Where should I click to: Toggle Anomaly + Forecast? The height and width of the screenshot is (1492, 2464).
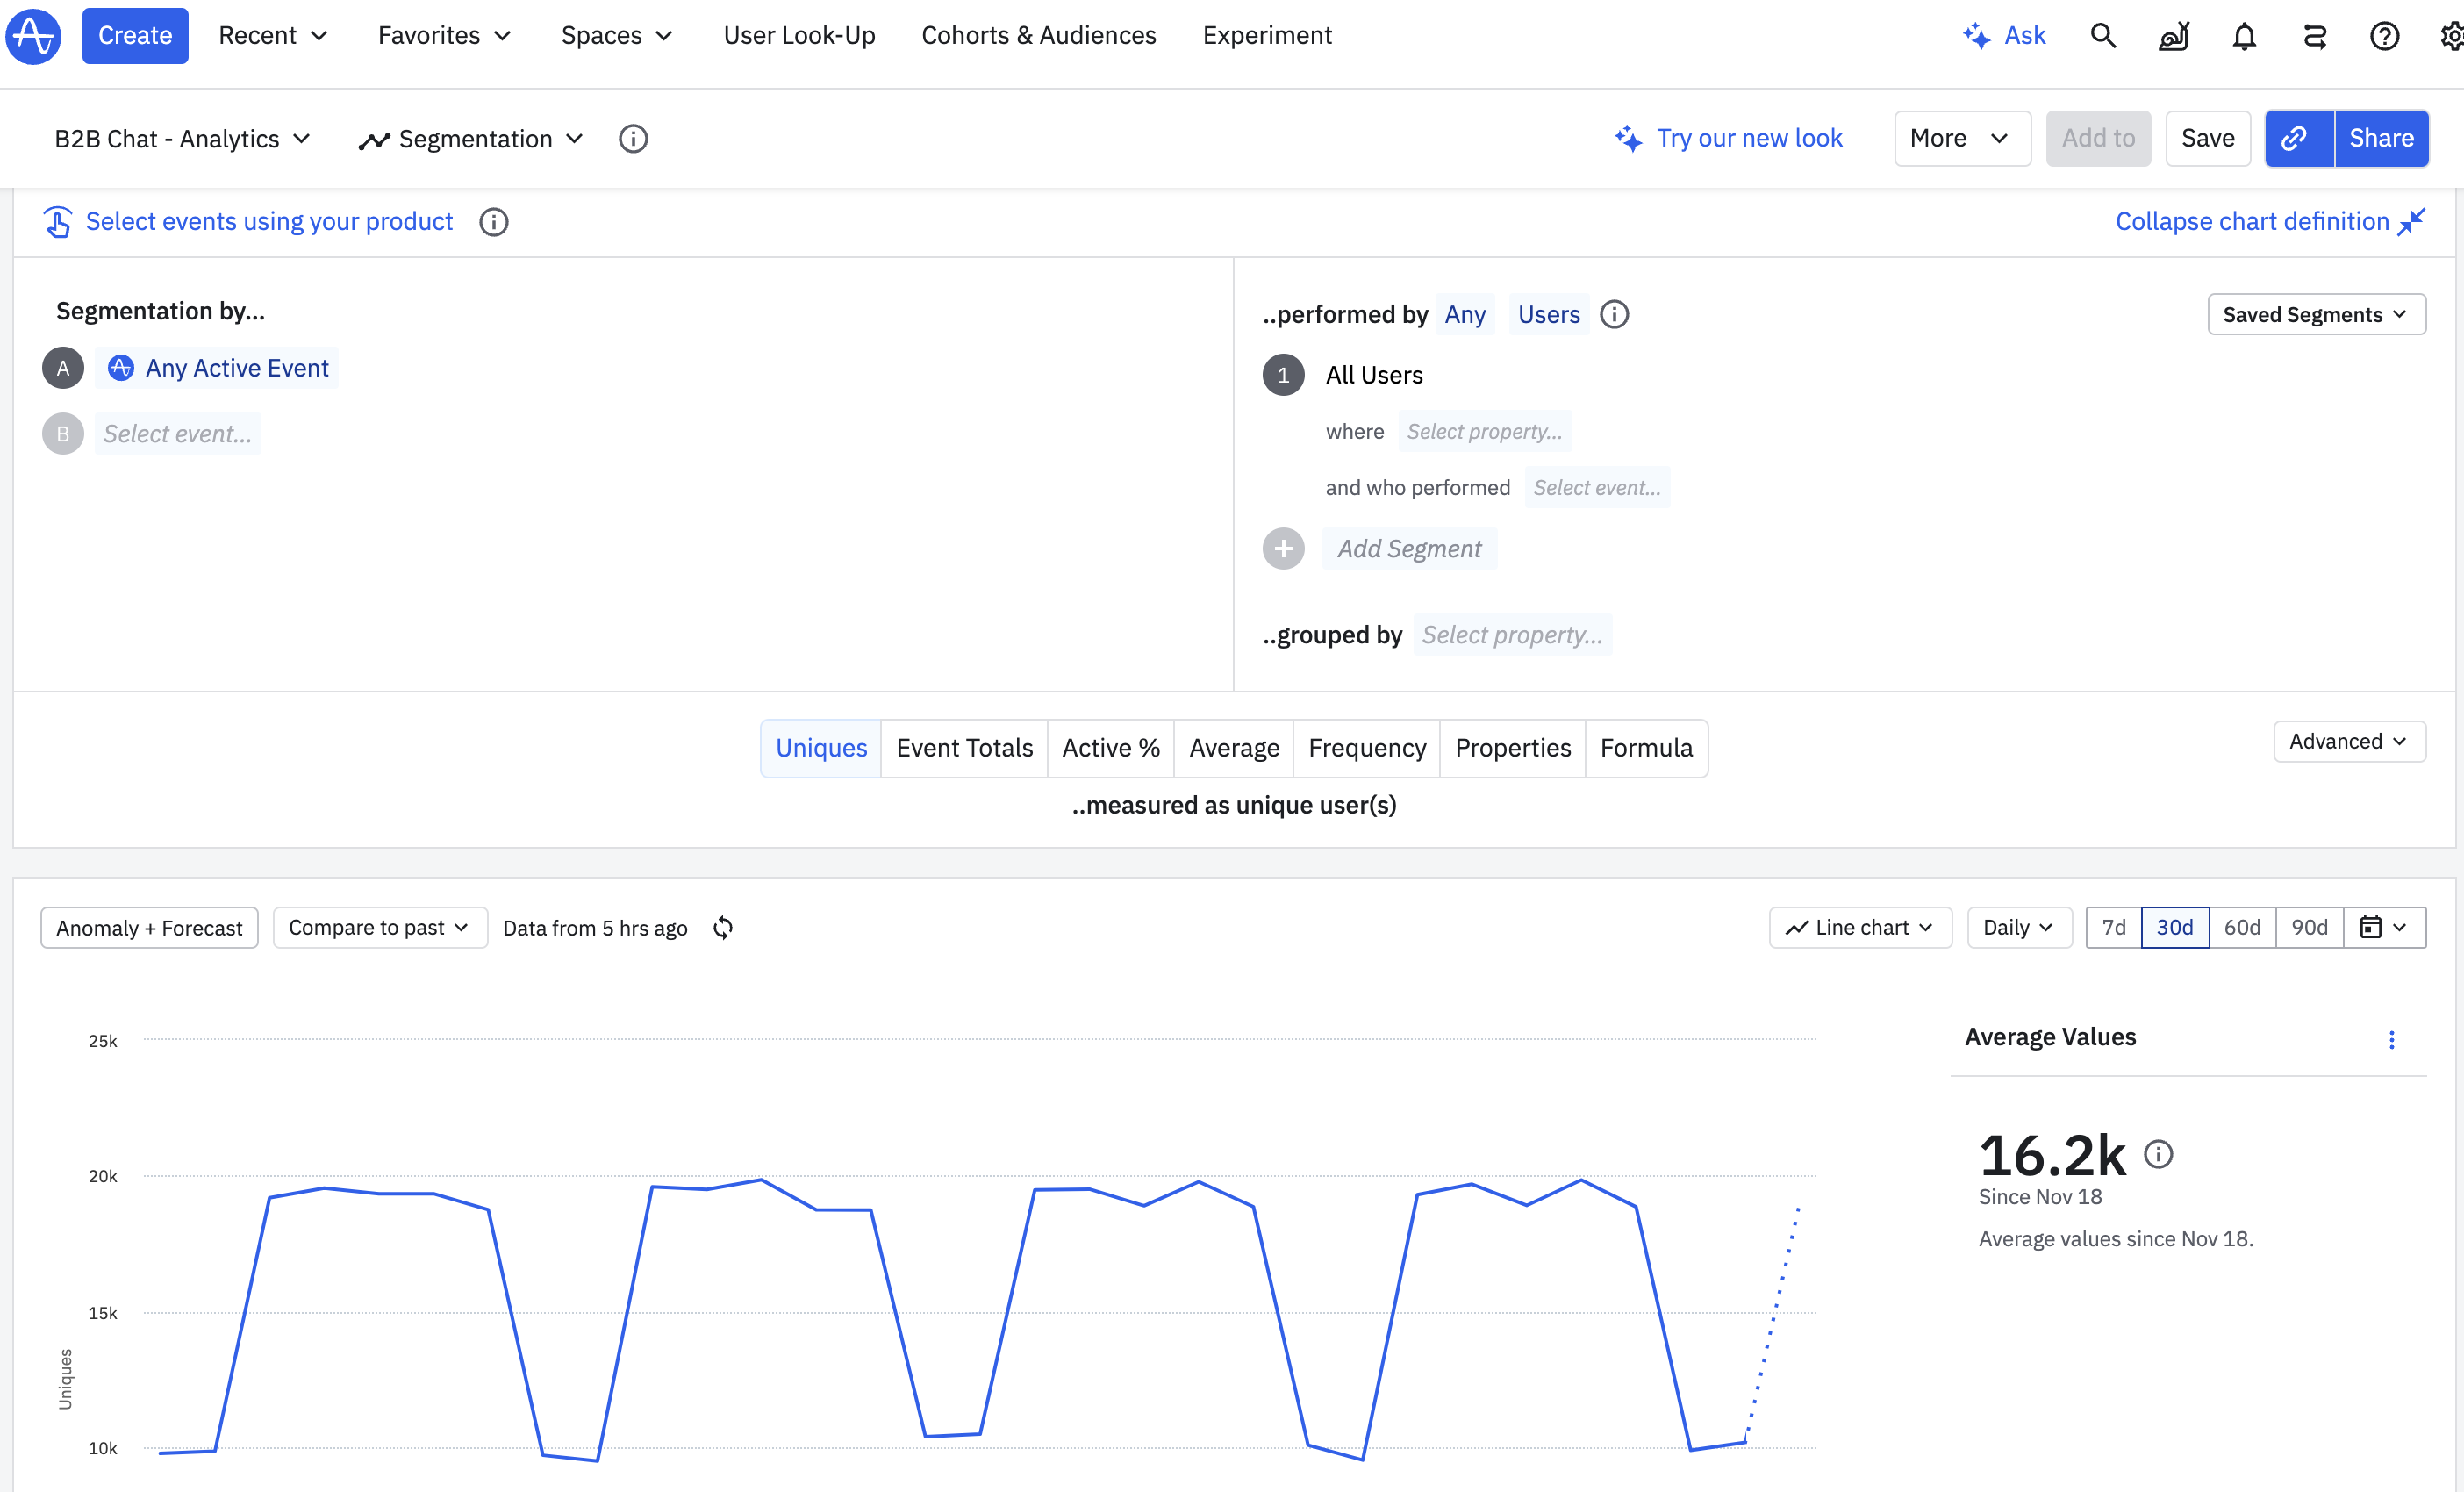coord(149,928)
